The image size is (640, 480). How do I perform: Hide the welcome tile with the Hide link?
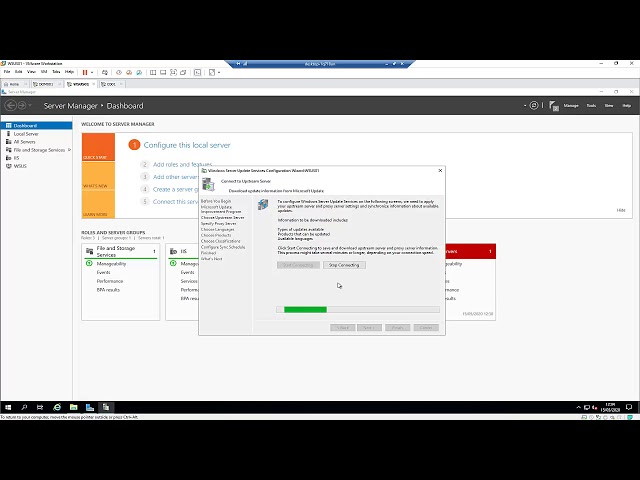[621, 210]
